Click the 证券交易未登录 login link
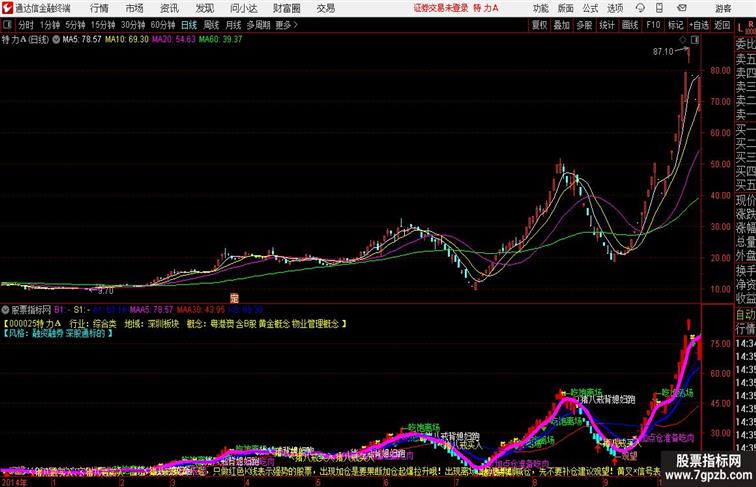Screen dimensions: 756x487 coord(441,8)
